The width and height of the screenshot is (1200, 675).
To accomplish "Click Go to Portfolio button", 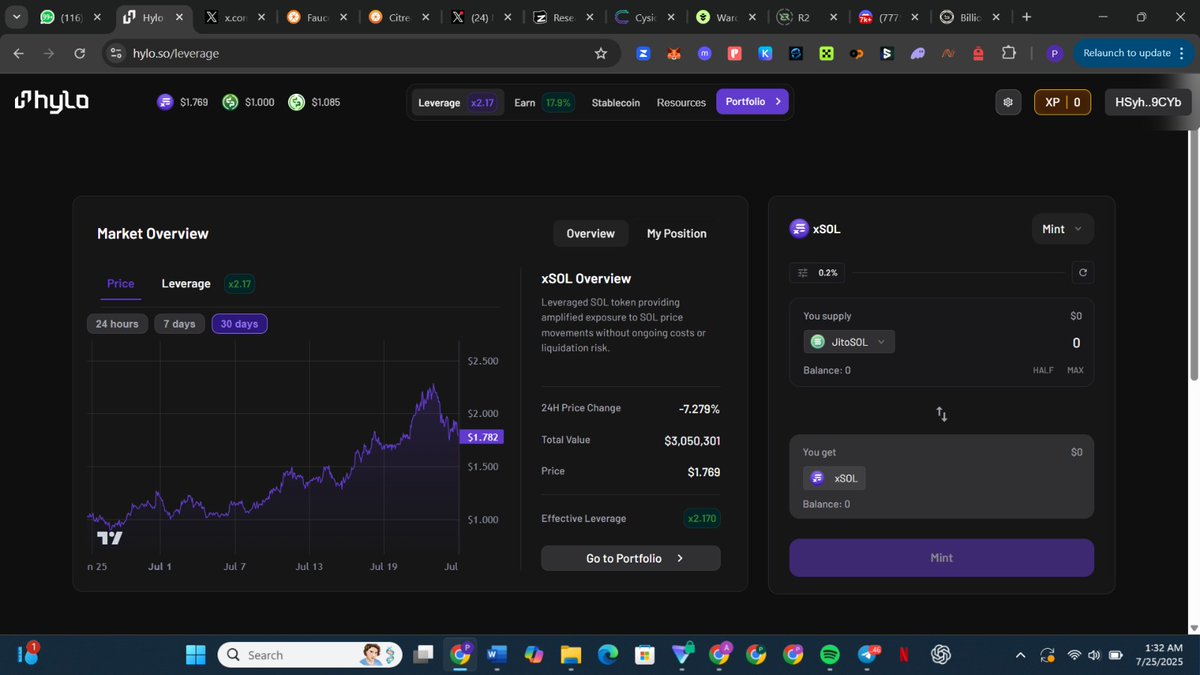I will [x=631, y=558].
